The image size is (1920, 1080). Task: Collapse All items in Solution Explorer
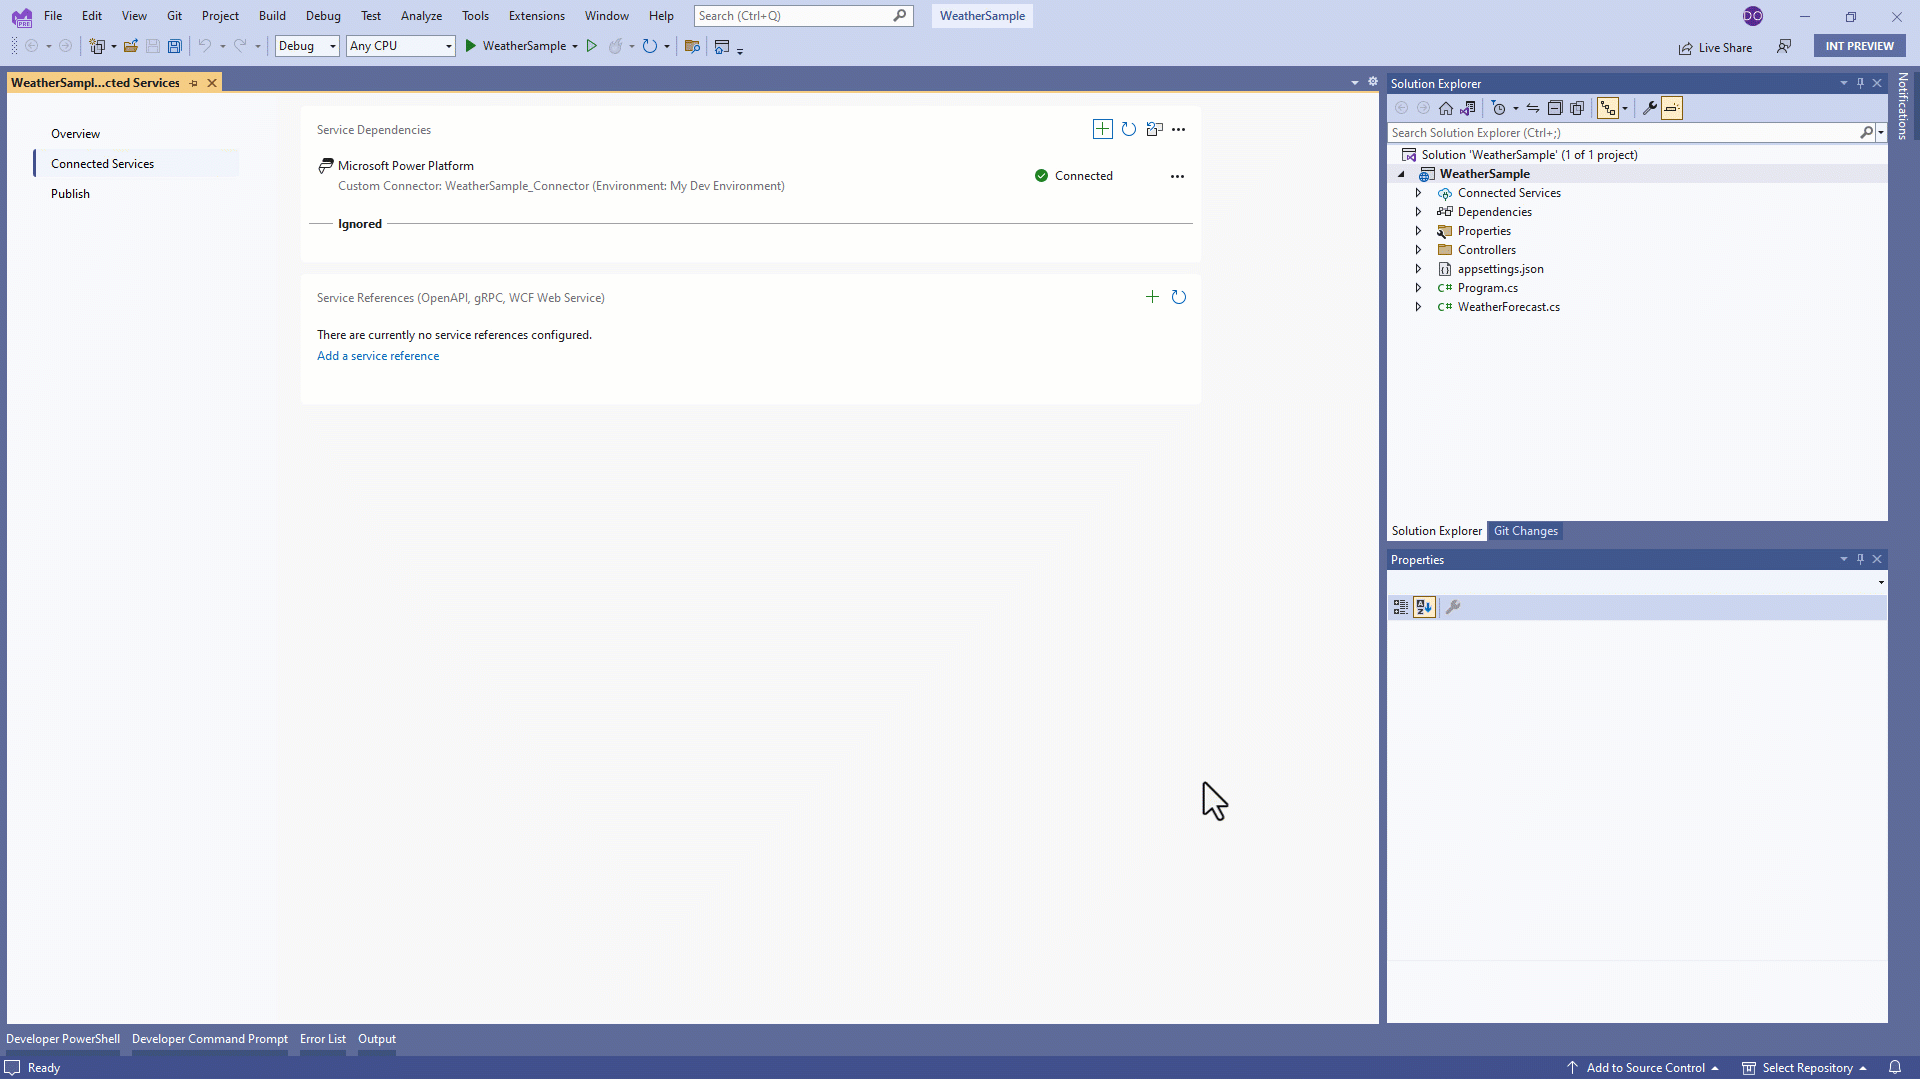pyautogui.click(x=1555, y=108)
